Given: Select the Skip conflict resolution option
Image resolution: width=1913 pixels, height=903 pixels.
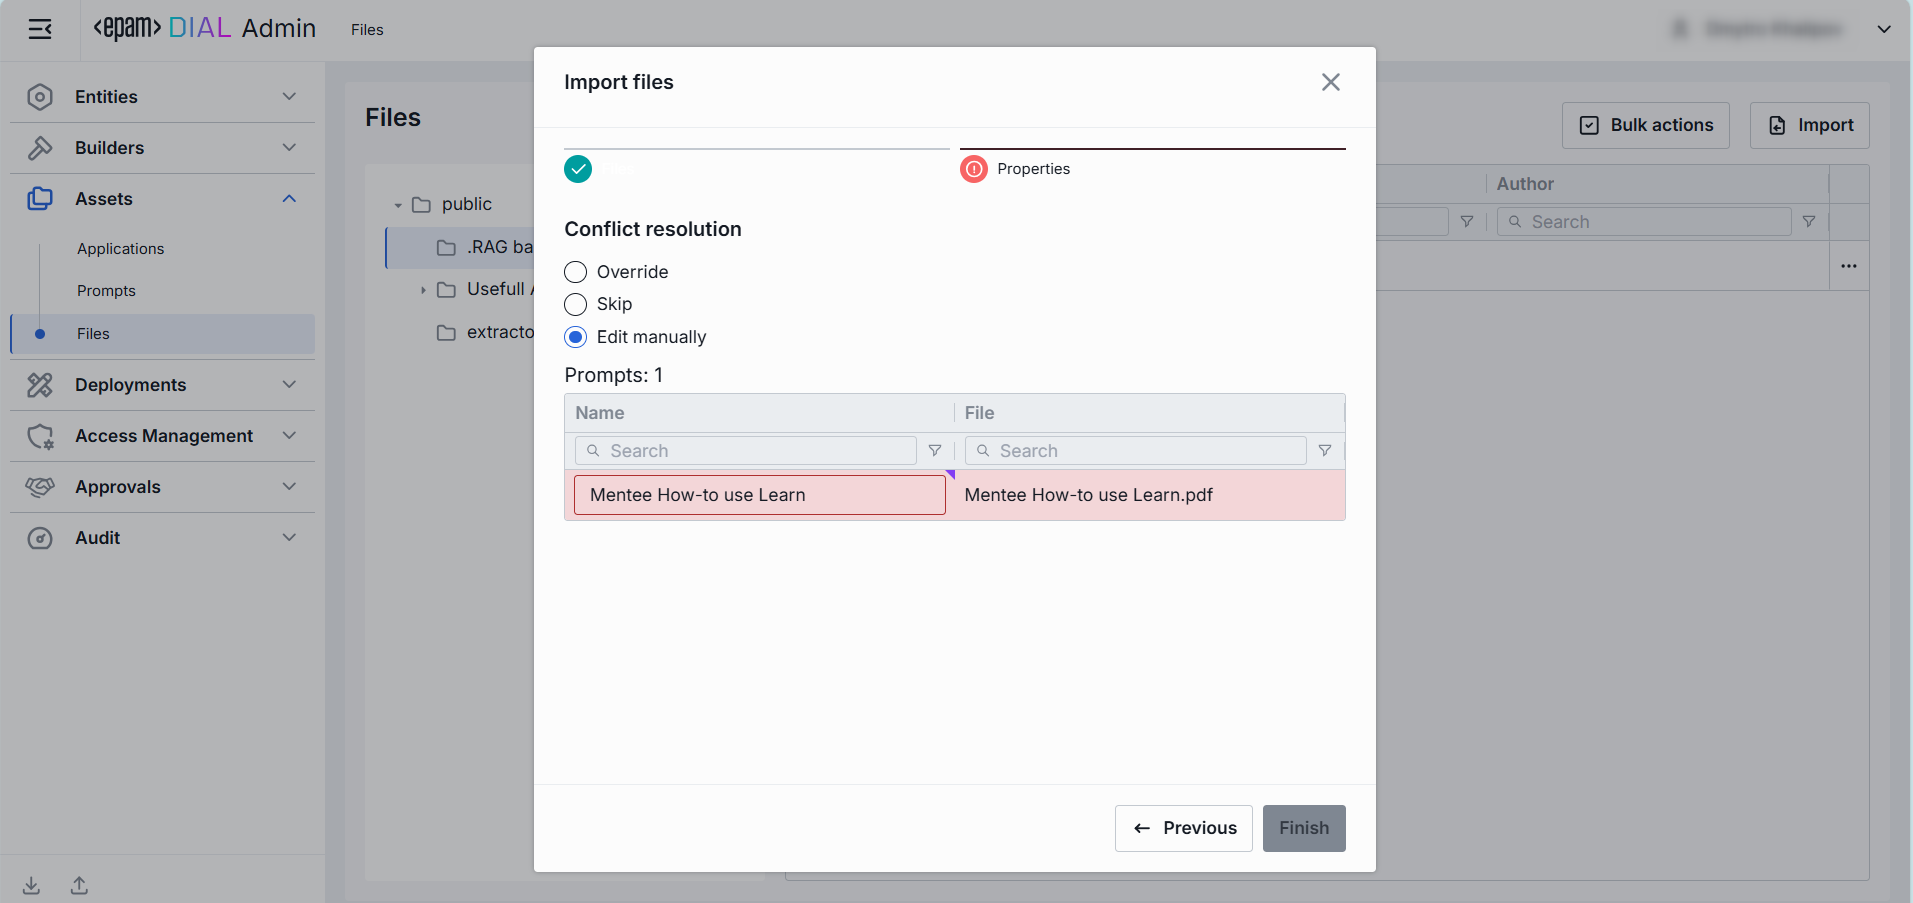Looking at the screenshot, I should pyautogui.click(x=576, y=304).
